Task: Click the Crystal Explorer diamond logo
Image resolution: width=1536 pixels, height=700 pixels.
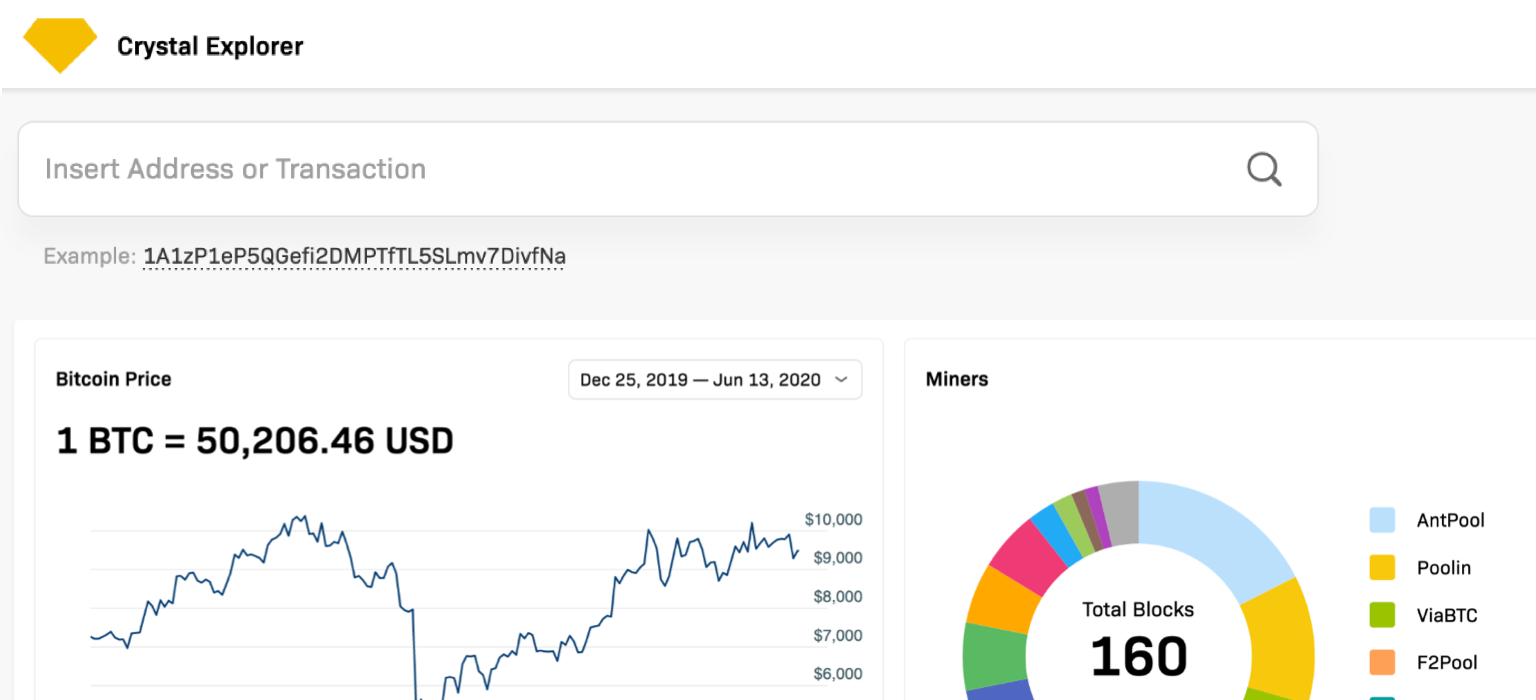Action: [59, 44]
